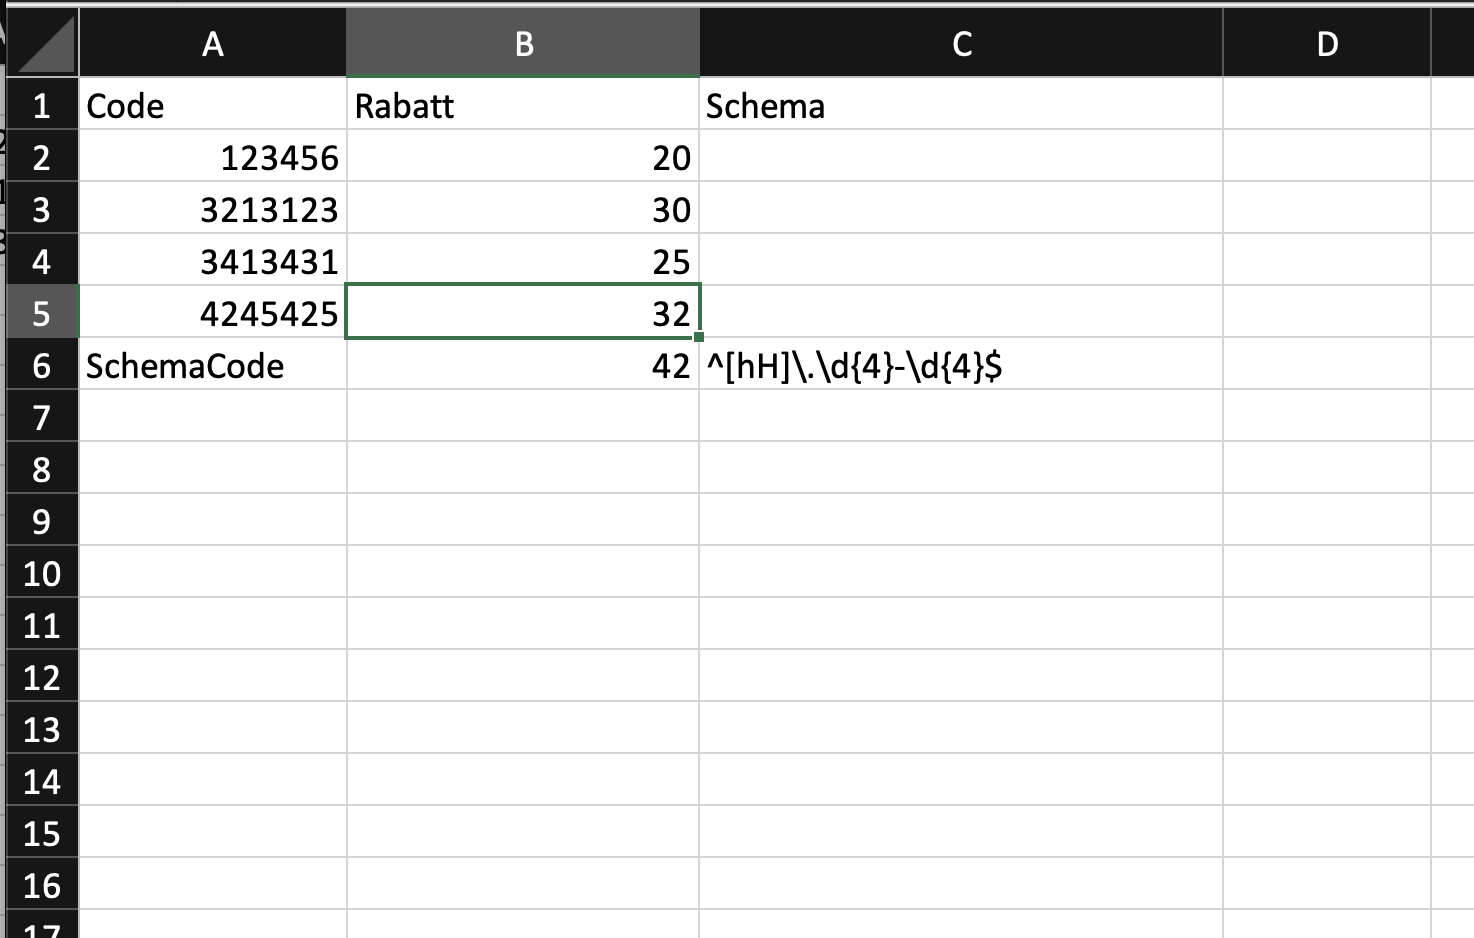The height and width of the screenshot is (938, 1474).
Task: Click the 'SchemaCode' cell
Action: point(212,366)
